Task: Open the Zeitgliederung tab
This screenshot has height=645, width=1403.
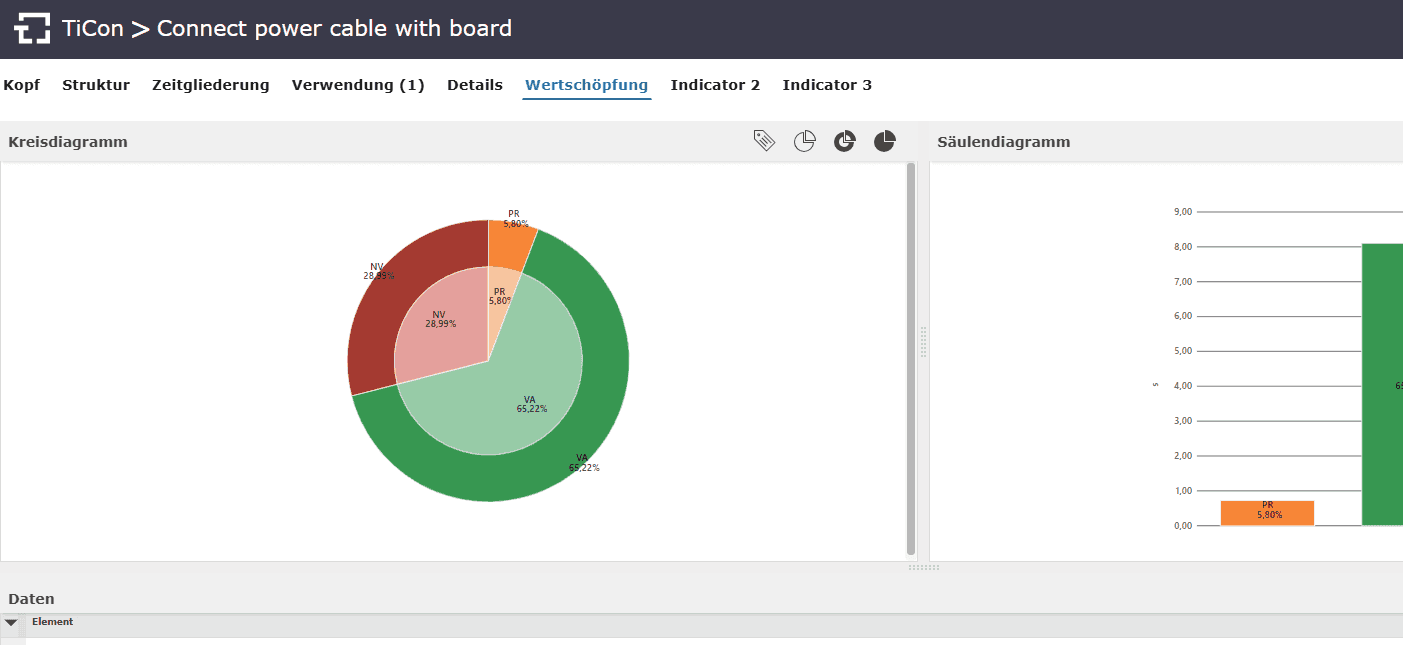Action: (211, 85)
